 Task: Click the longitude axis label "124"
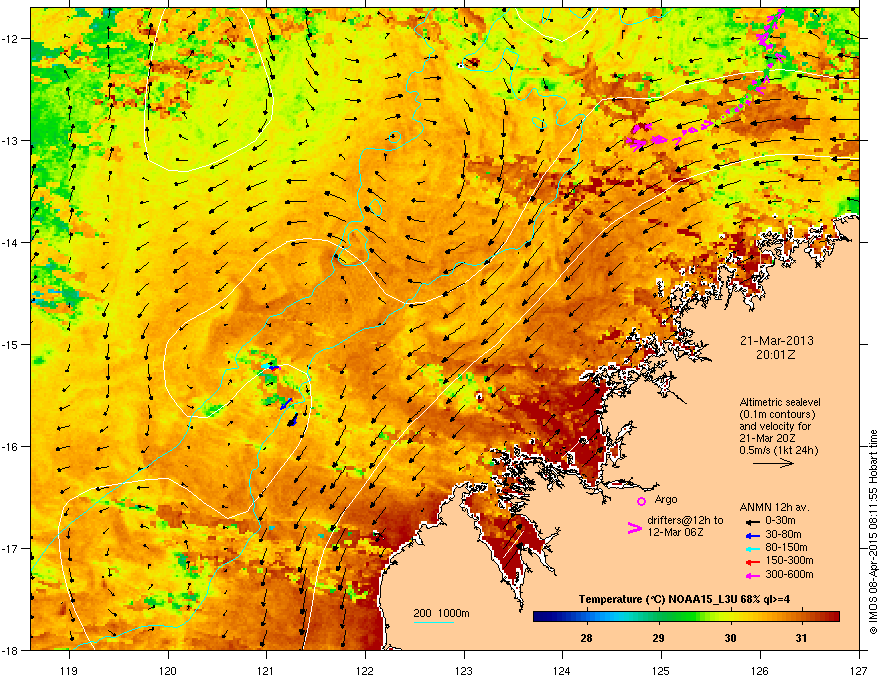(562, 671)
